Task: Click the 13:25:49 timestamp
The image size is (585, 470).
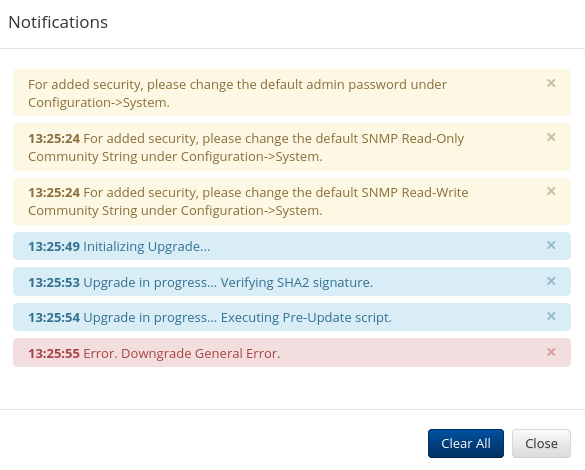Action: (54, 247)
